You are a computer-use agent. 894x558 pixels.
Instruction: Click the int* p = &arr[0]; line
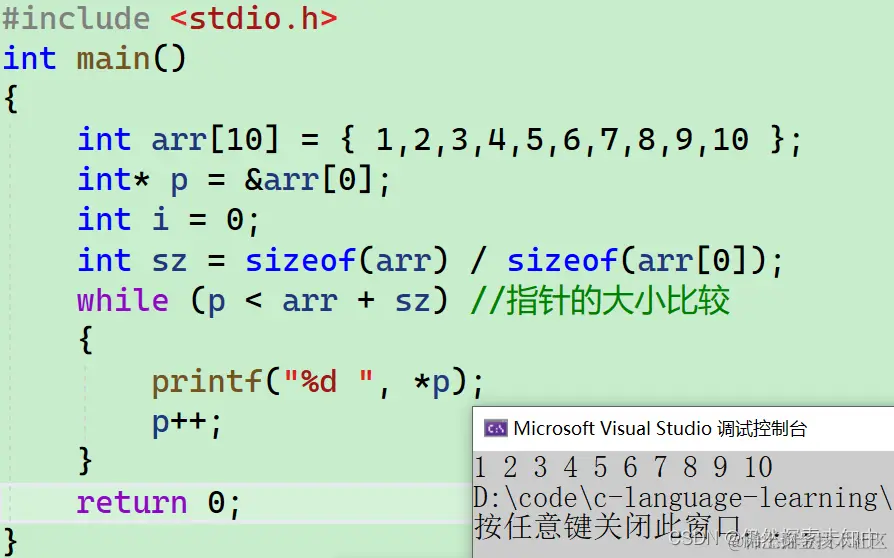(234, 181)
